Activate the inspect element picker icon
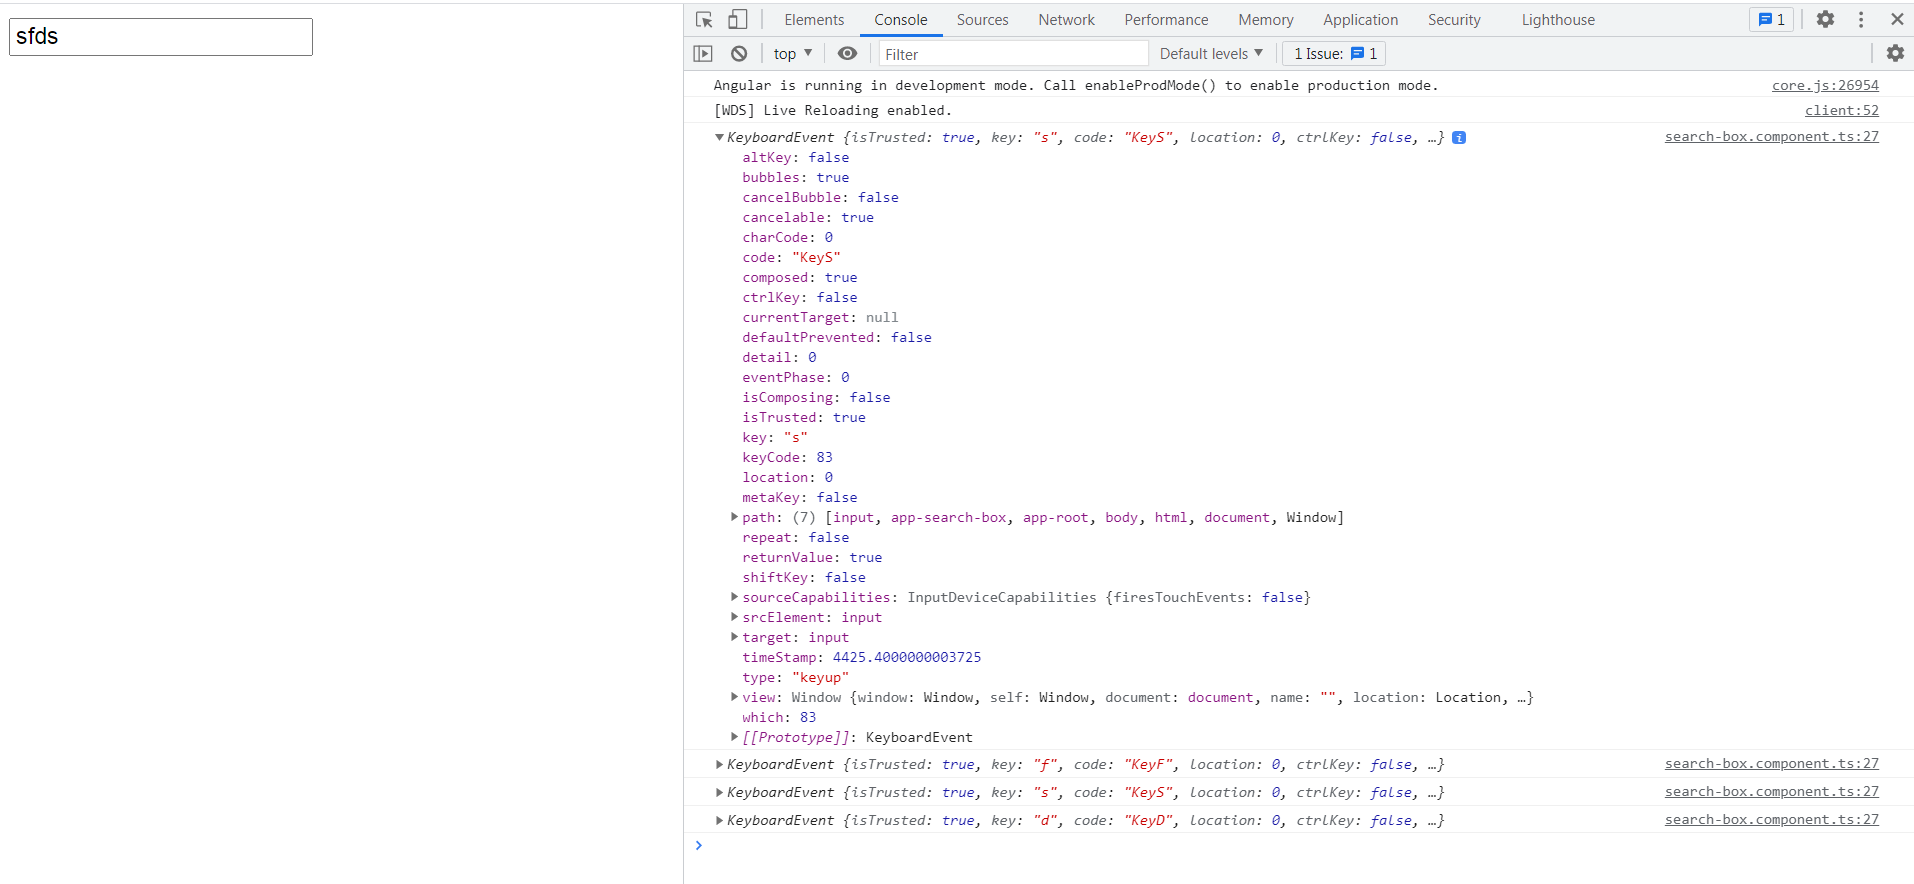This screenshot has height=884, width=1914. coord(704,20)
